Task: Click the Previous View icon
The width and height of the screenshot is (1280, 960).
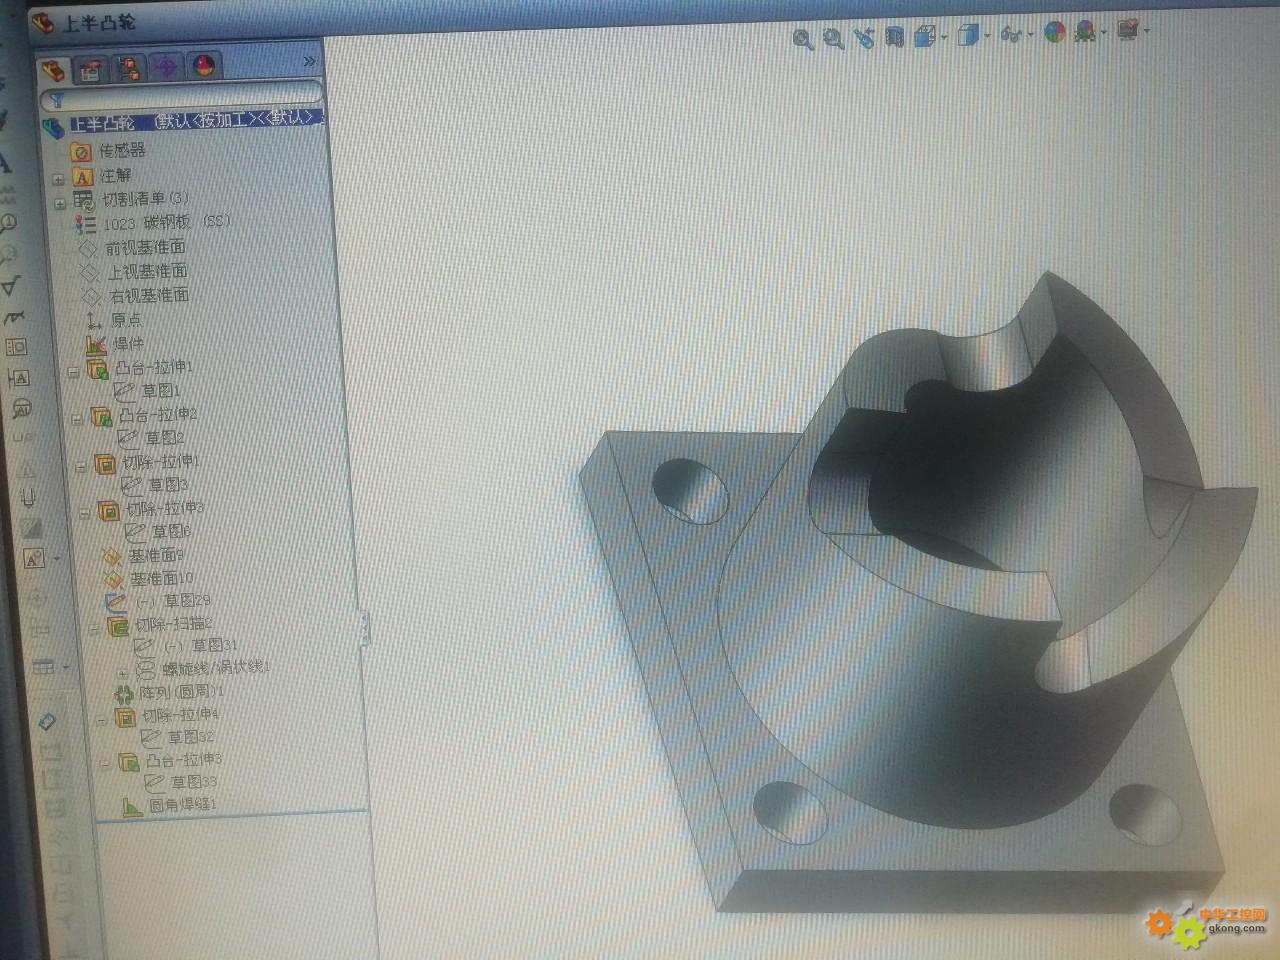Action: (x=864, y=38)
